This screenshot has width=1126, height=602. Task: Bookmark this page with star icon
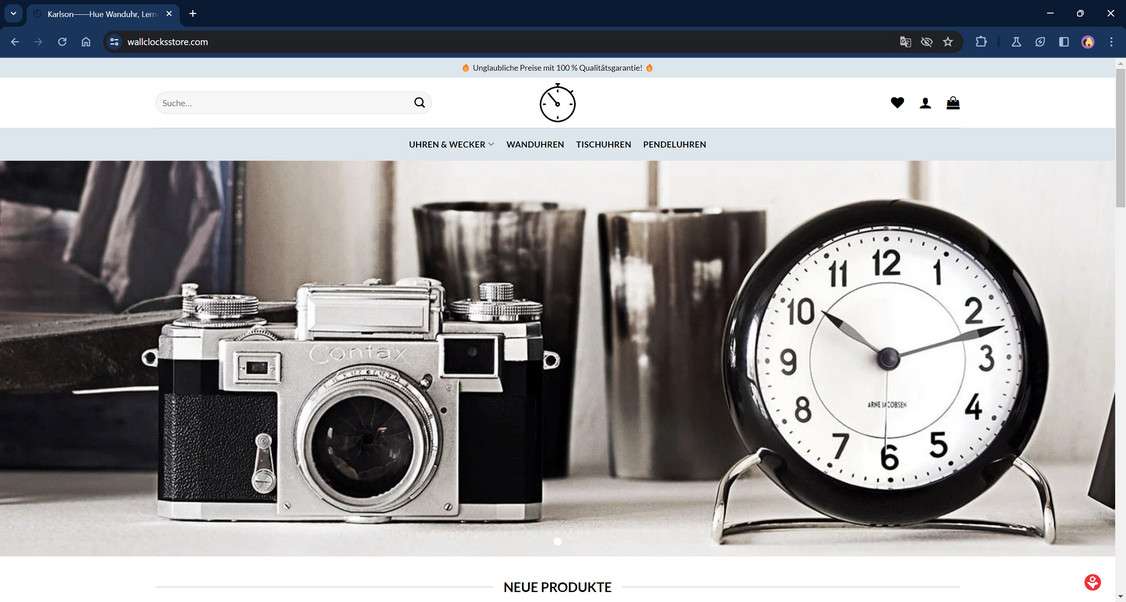(x=948, y=42)
